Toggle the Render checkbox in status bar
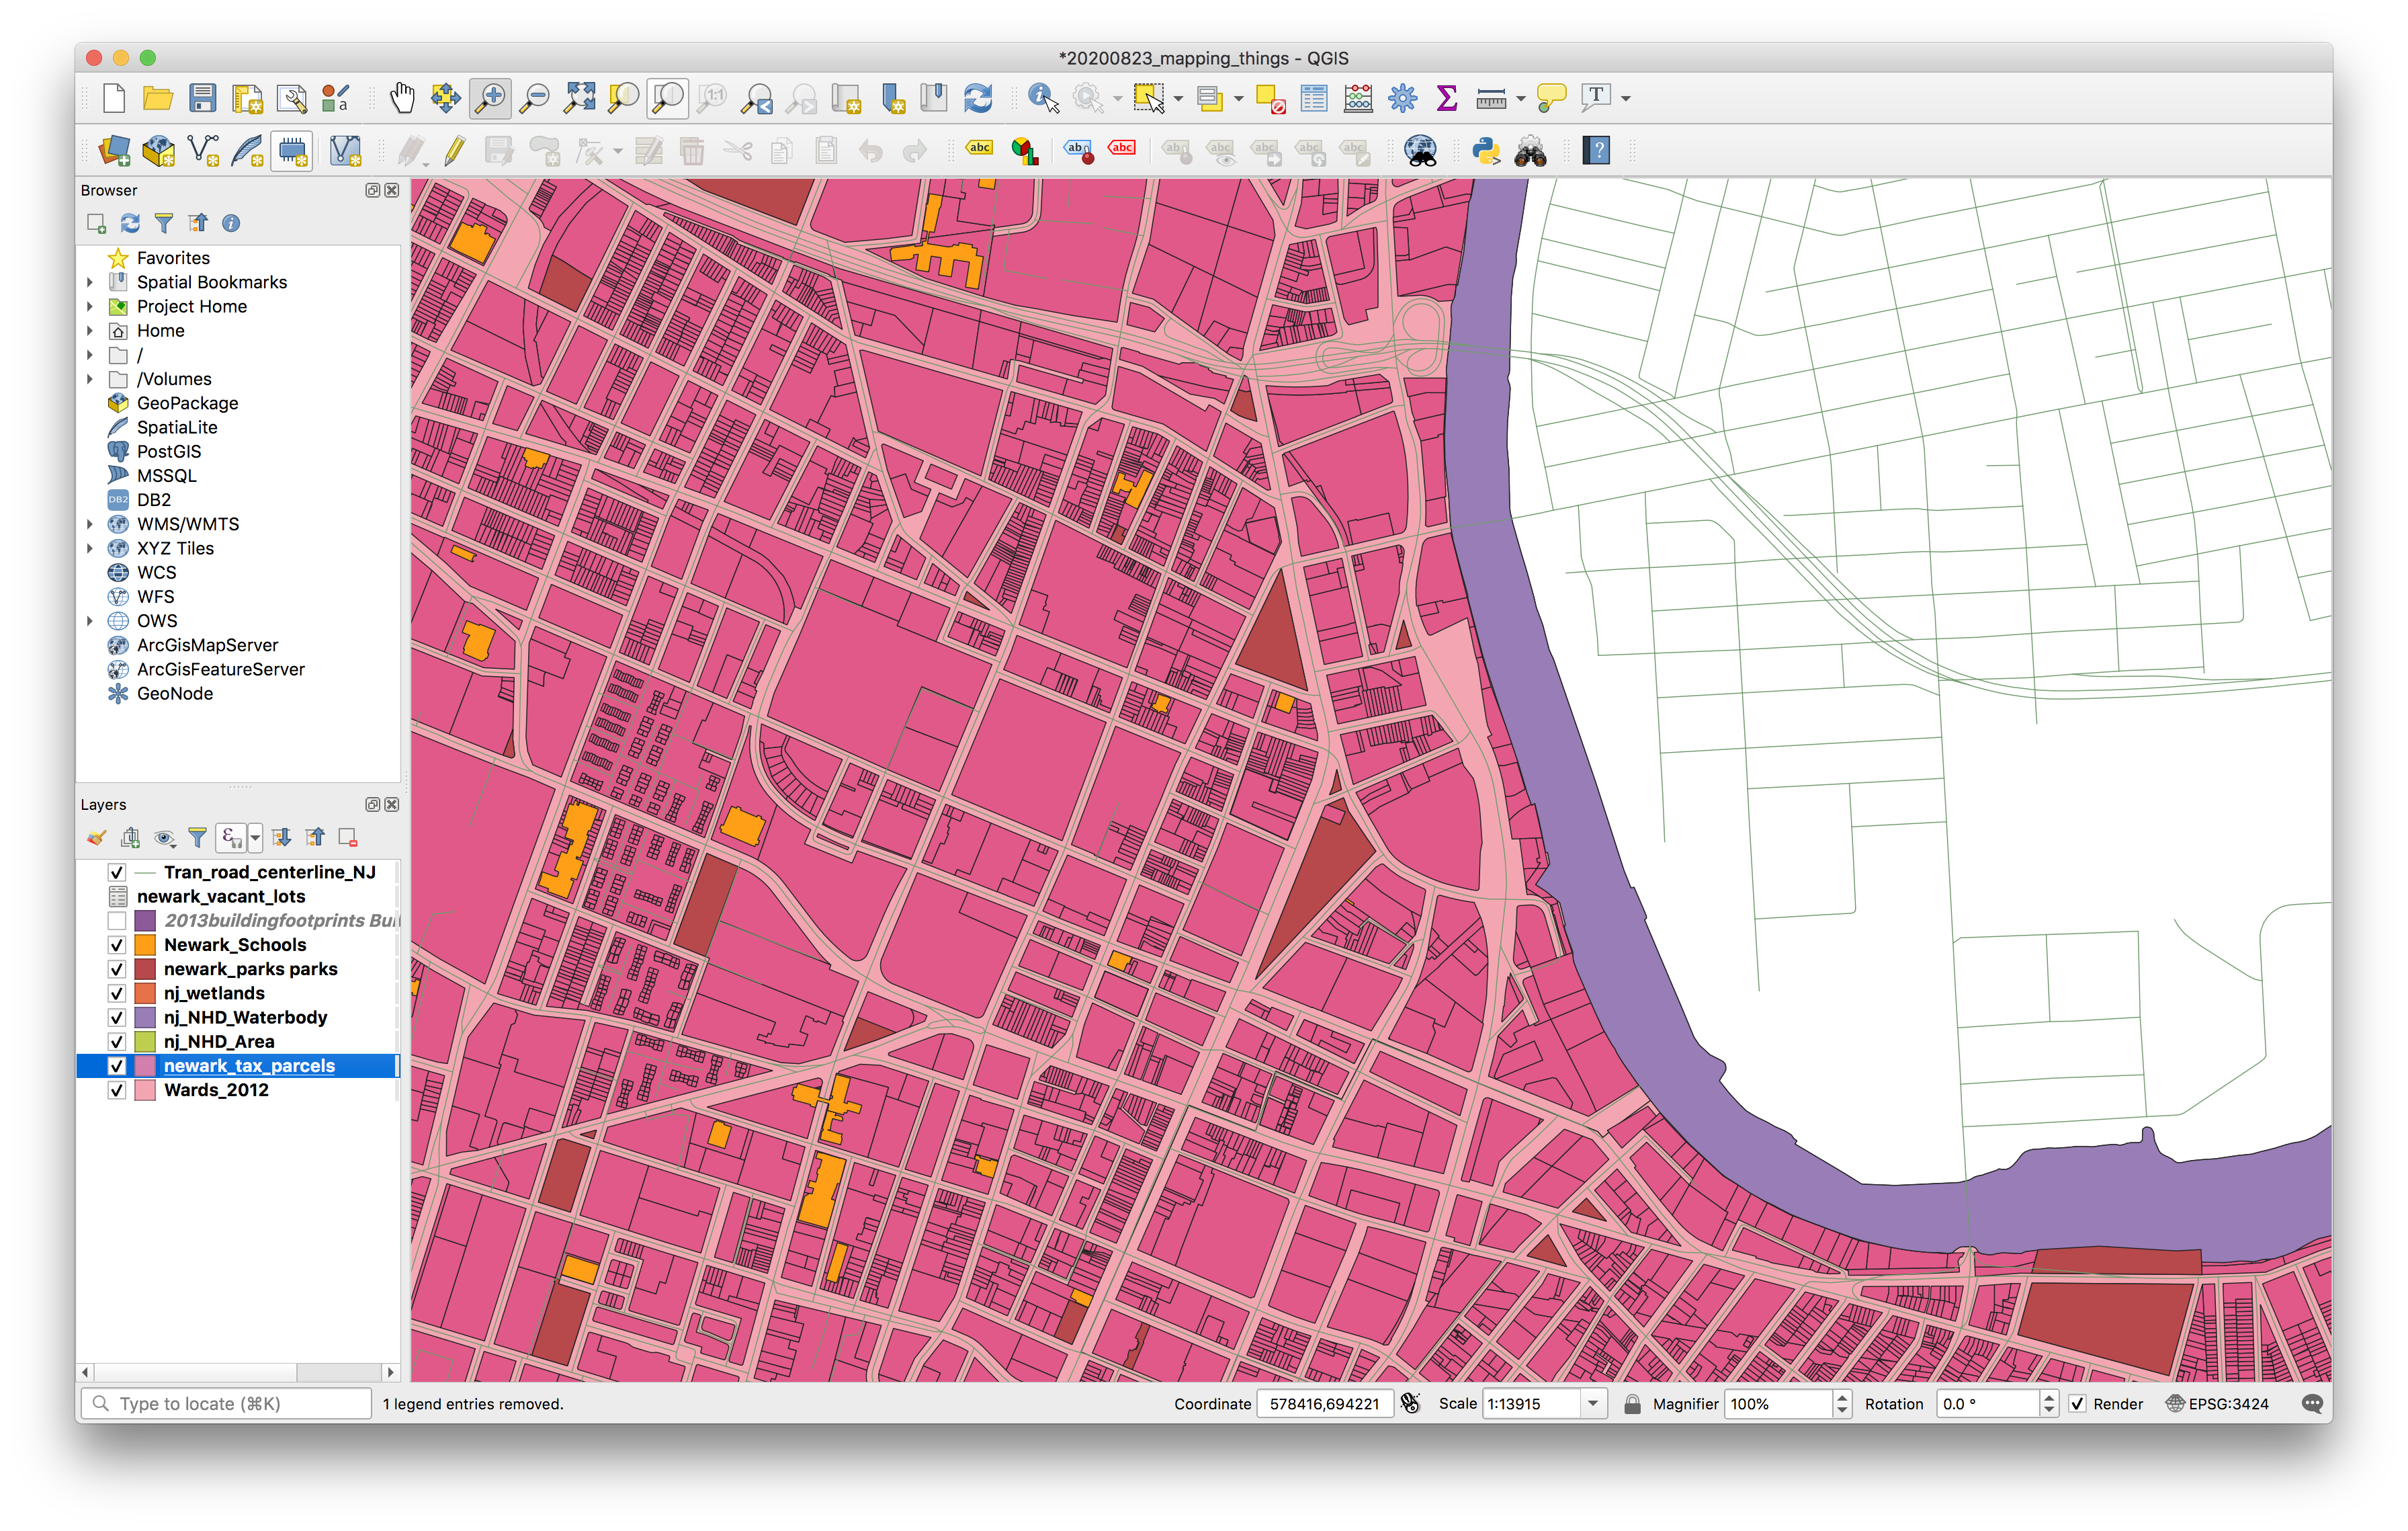This screenshot has height=1531, width=2408. click(x=2077, y=1403)
